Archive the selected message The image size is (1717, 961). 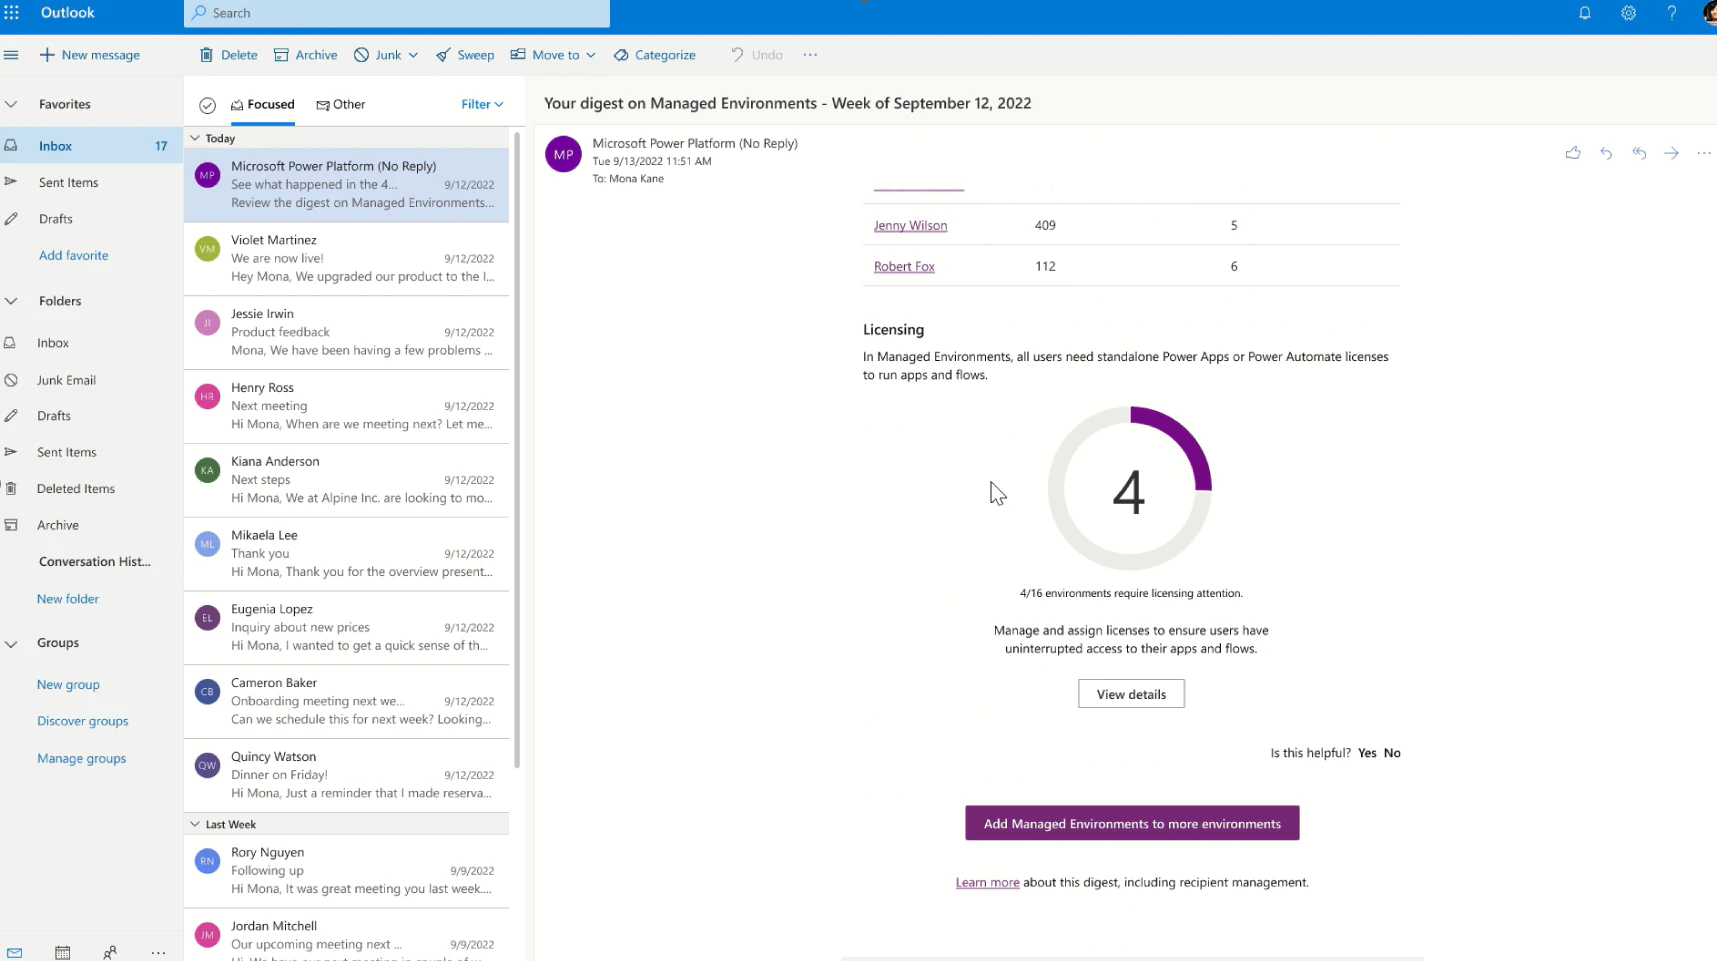(306, 55)
